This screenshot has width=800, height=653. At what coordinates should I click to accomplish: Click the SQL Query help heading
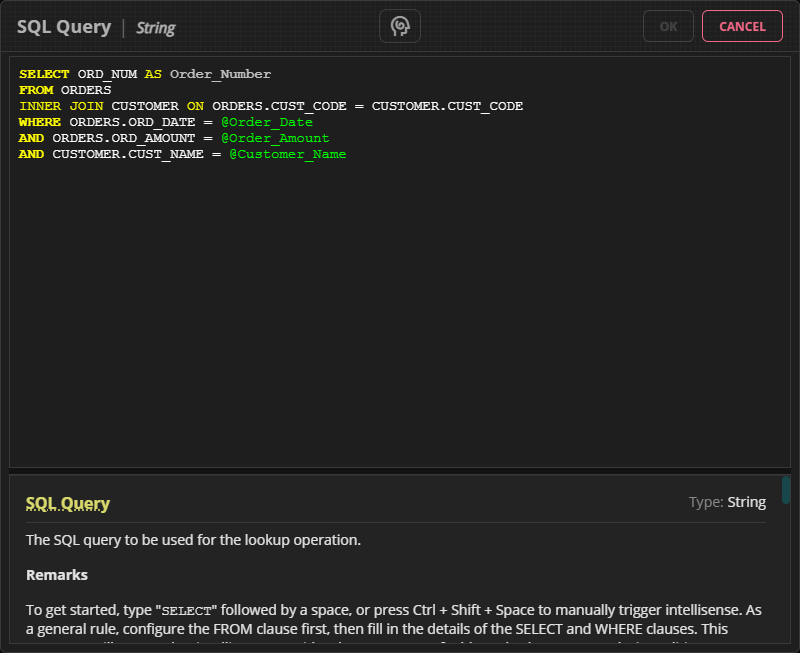68,503
